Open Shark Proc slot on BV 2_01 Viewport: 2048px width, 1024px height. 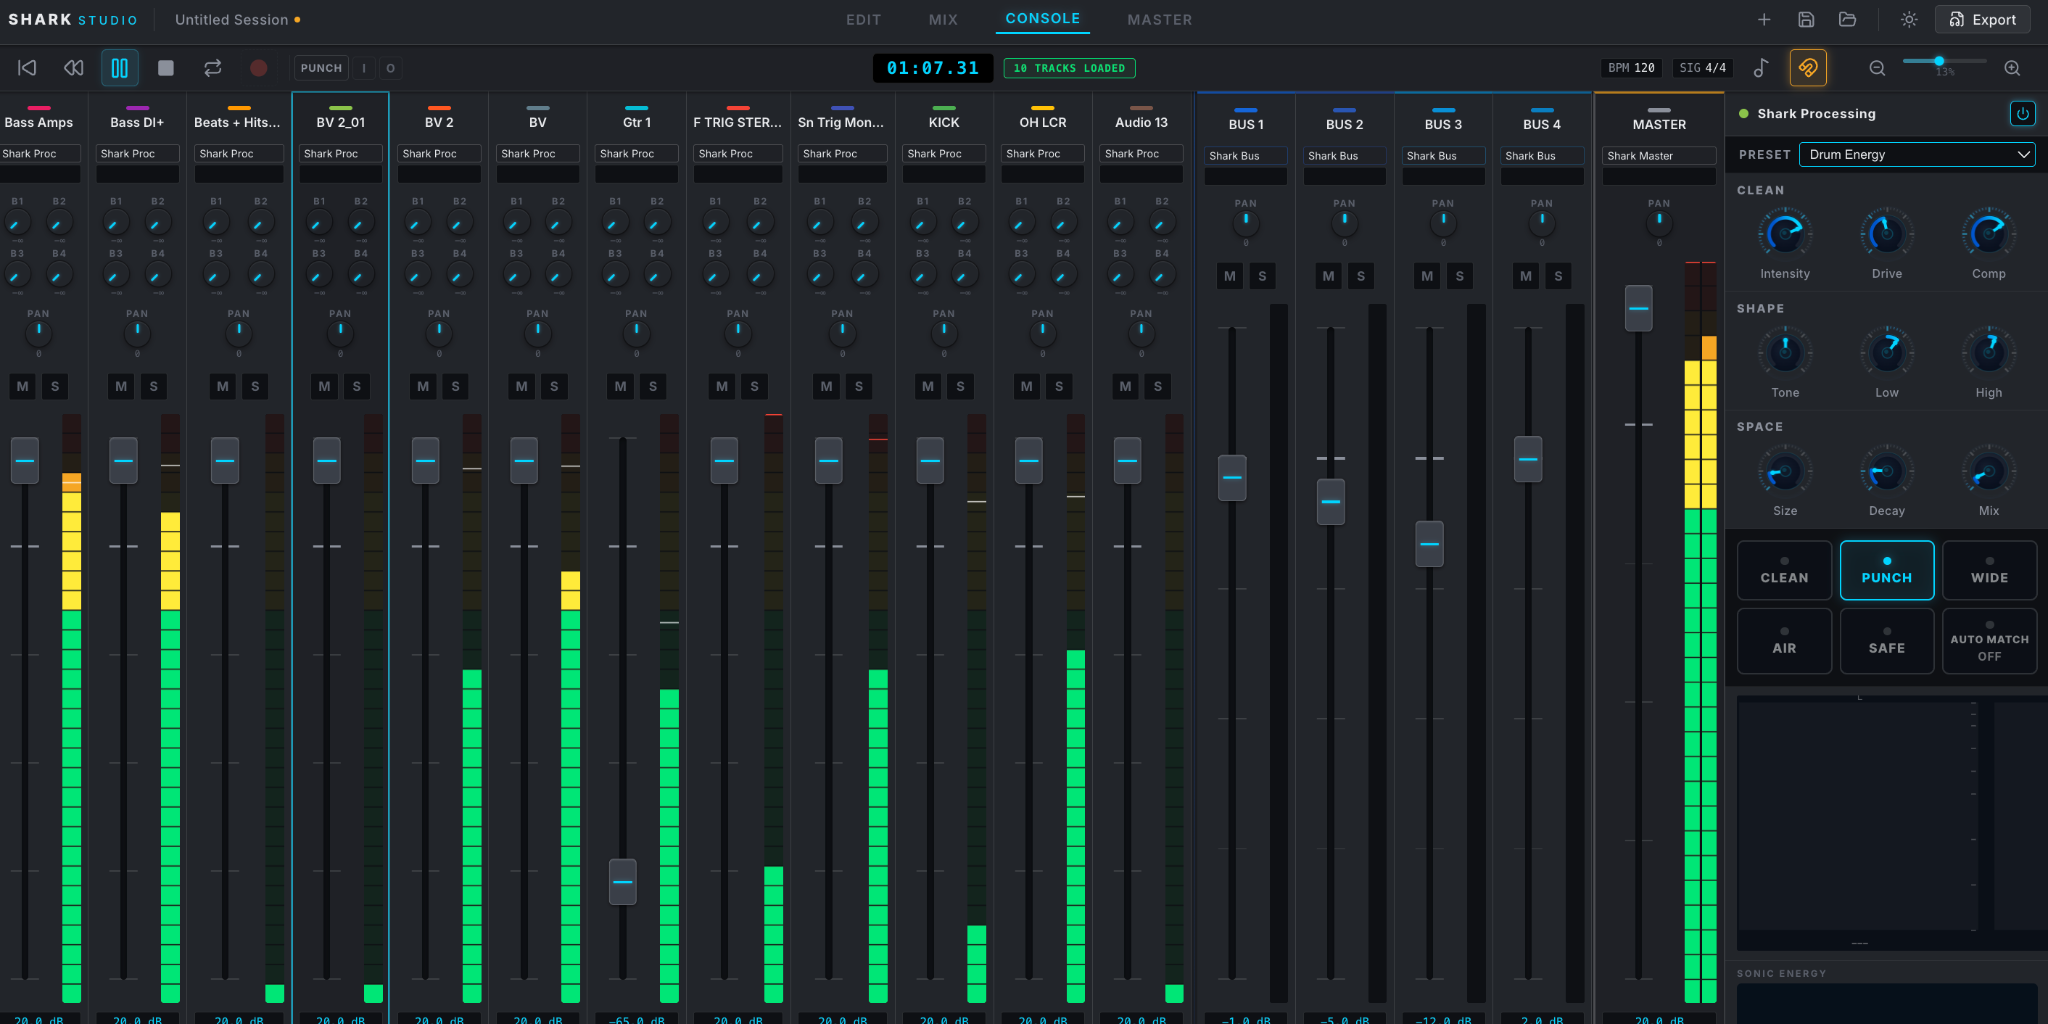[340, 154]
